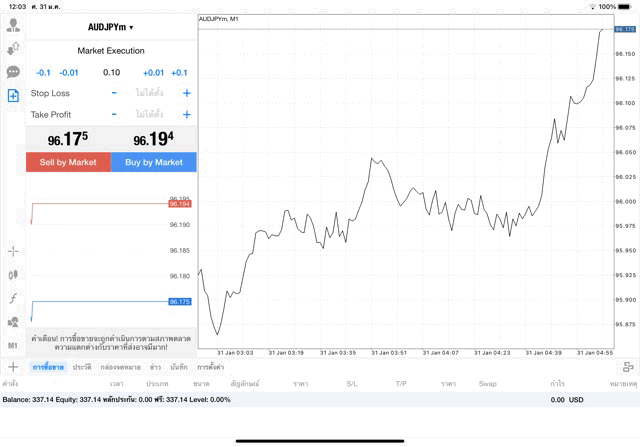Click Sell by Market button

pyautogui.click(x=68, y=162)
